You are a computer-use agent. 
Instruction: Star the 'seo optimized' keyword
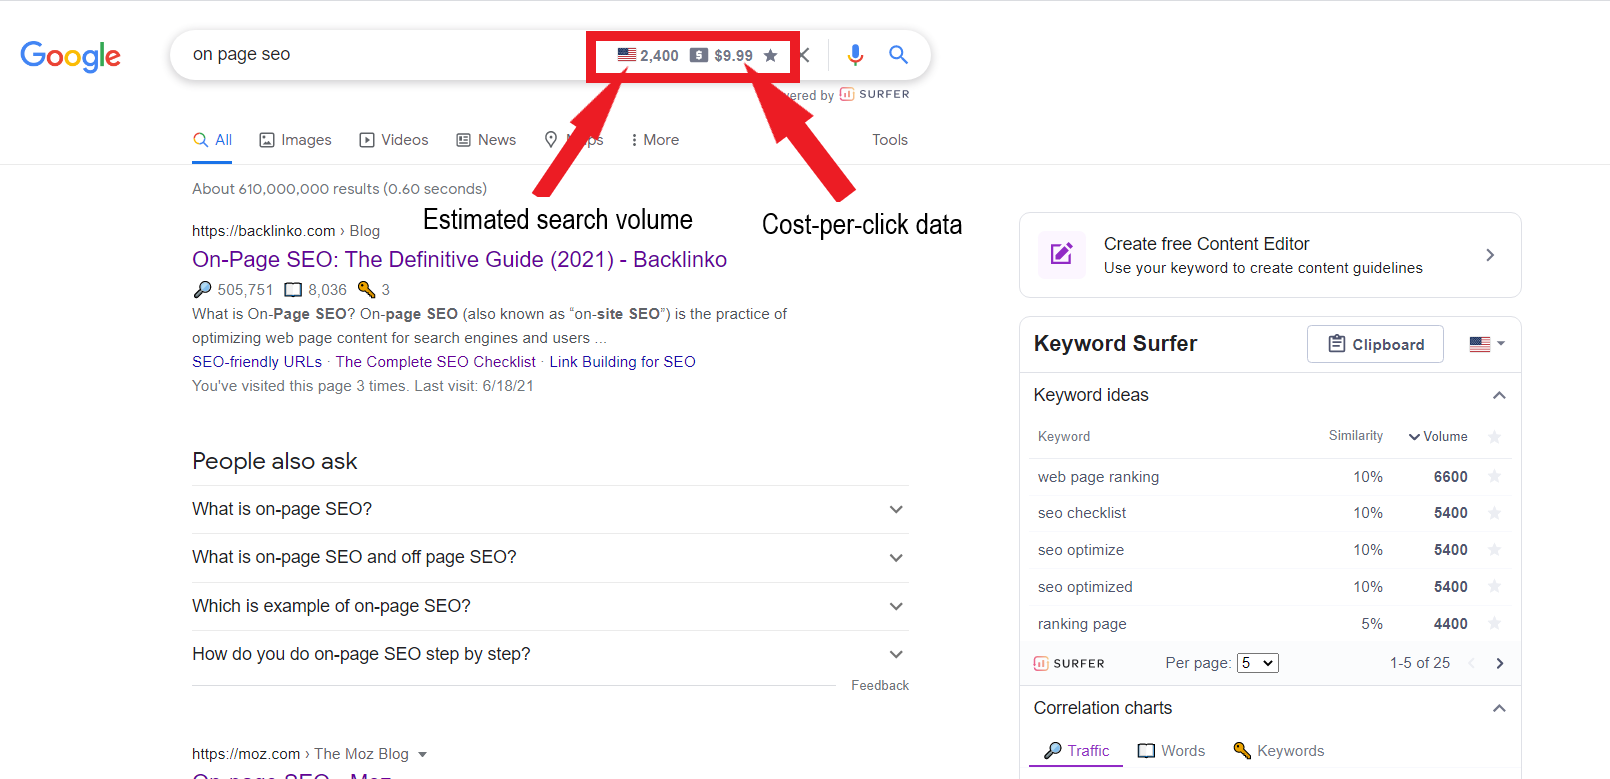point(1495,587)
